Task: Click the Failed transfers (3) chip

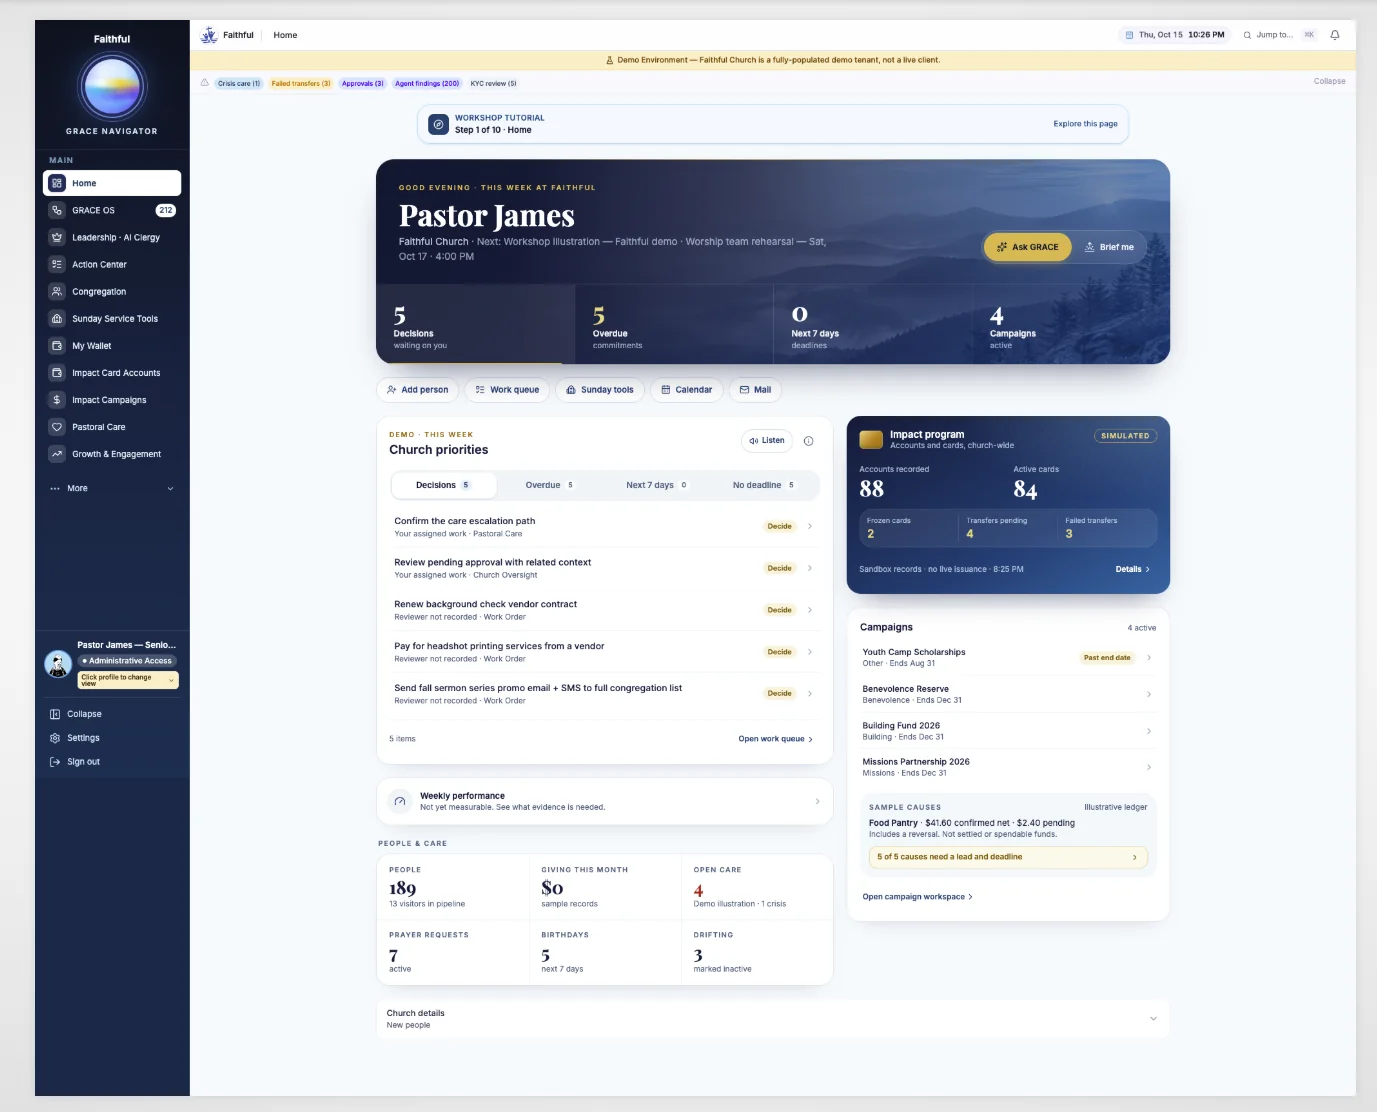Action: tap(301, 83)
